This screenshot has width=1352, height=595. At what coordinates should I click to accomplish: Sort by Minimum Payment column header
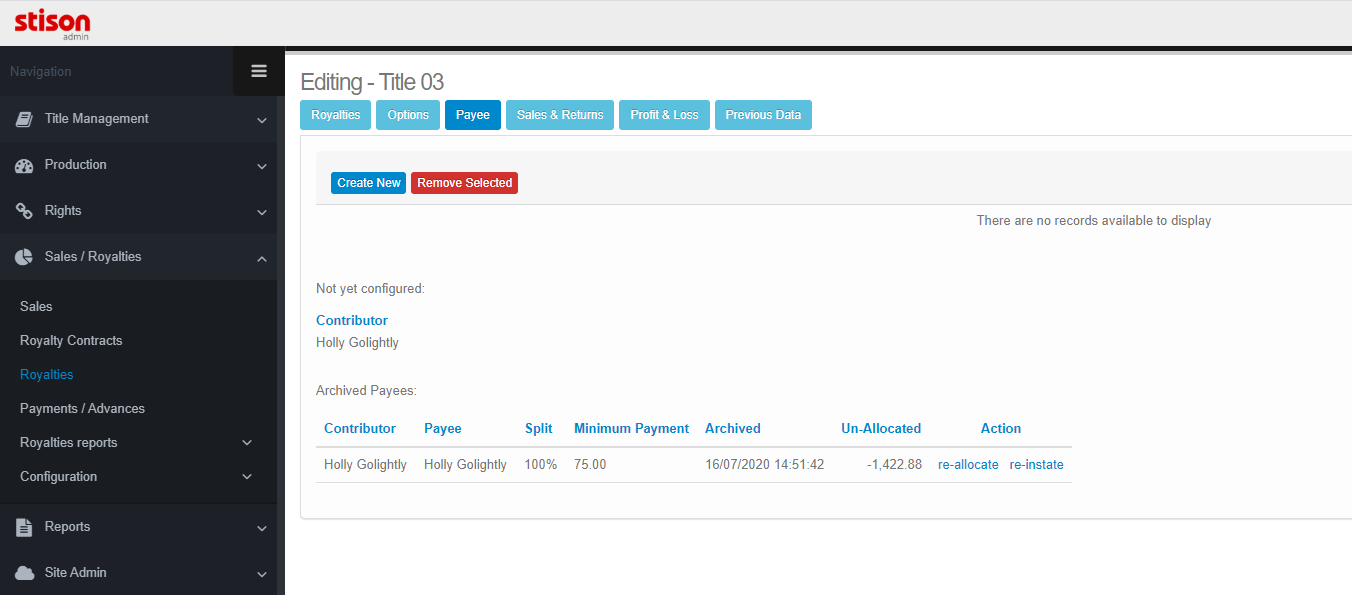tap(631, 429)
